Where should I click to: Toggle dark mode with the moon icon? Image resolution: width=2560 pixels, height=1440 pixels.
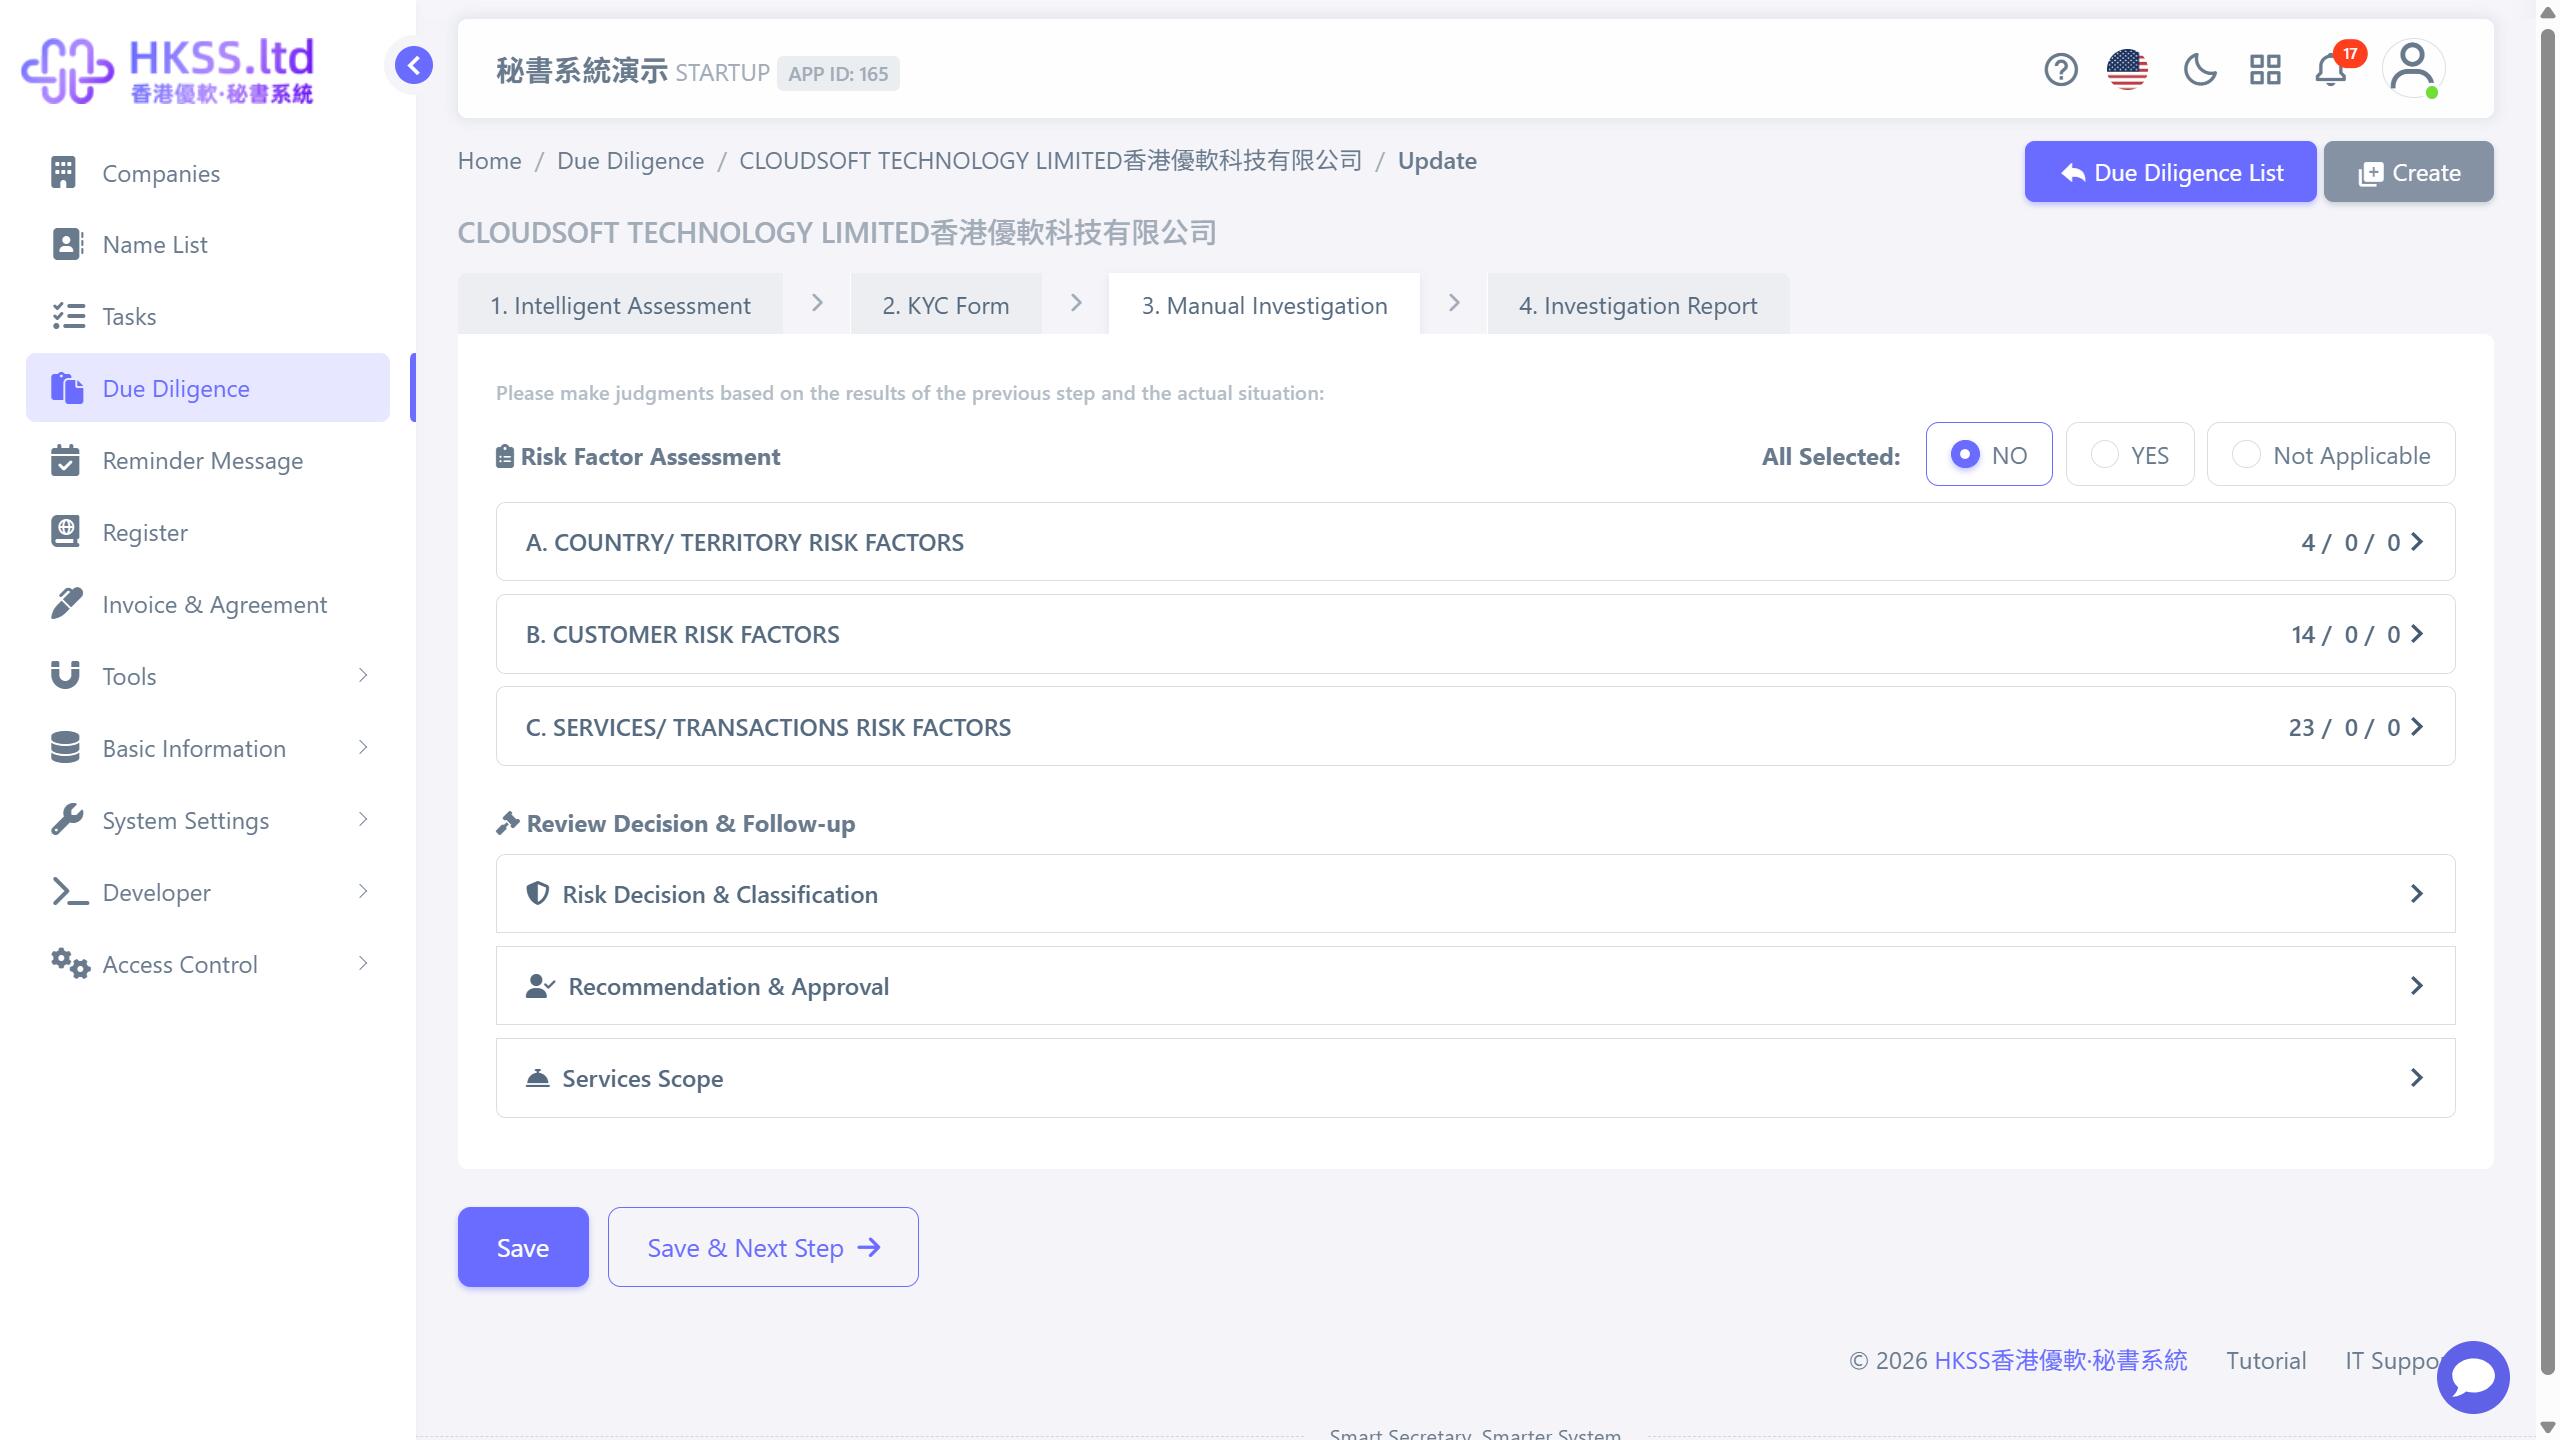tap(2199, 70)
